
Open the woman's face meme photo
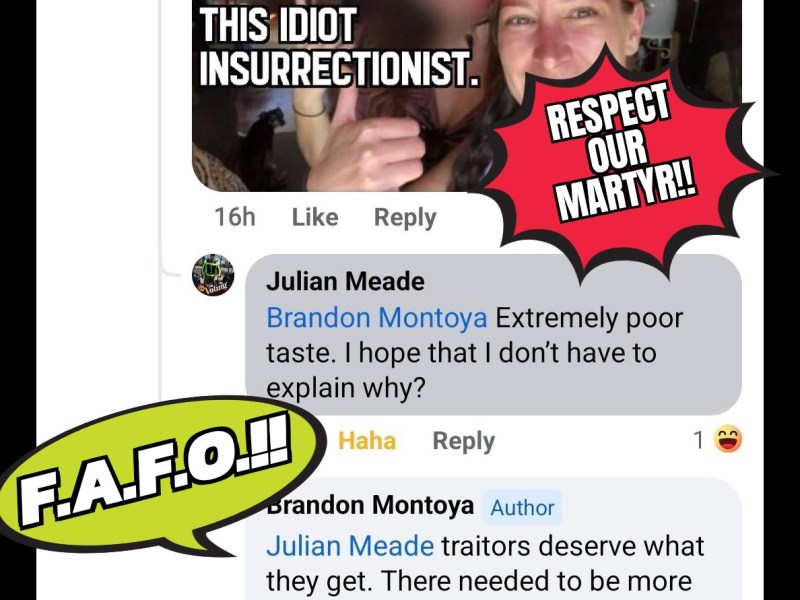[467, 95]
